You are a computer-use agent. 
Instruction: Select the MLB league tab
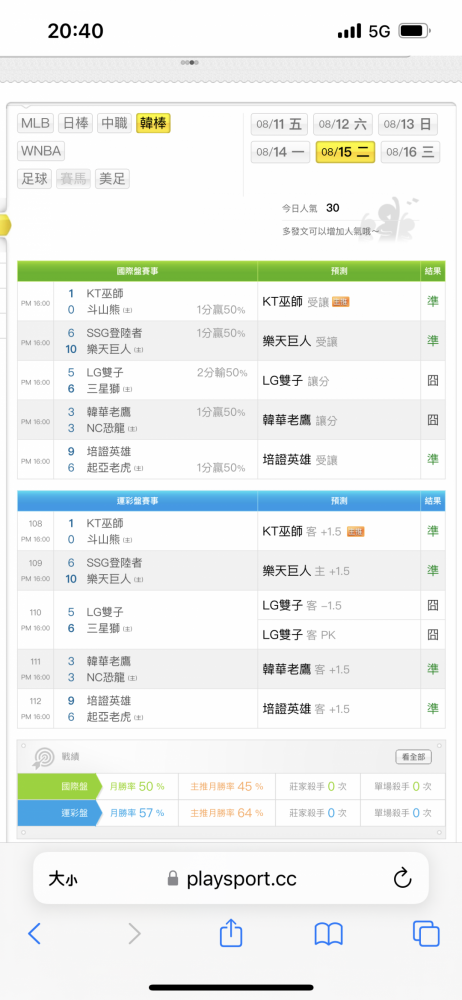click(x=35, y=124)
